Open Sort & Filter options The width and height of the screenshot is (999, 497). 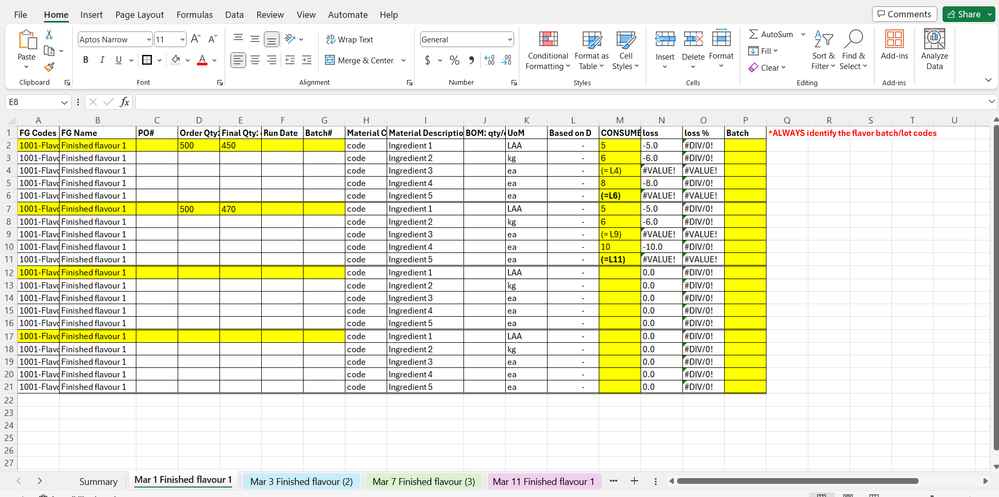click(823, 50)
